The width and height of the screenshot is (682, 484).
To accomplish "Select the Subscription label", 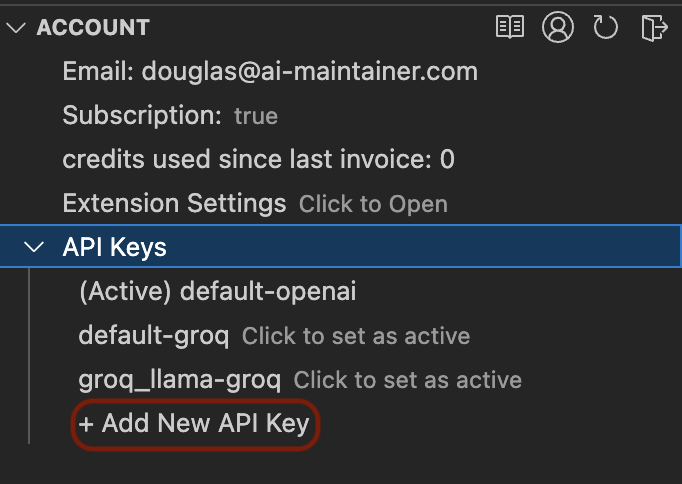I will pyautogui.click(x=142, y=116).
